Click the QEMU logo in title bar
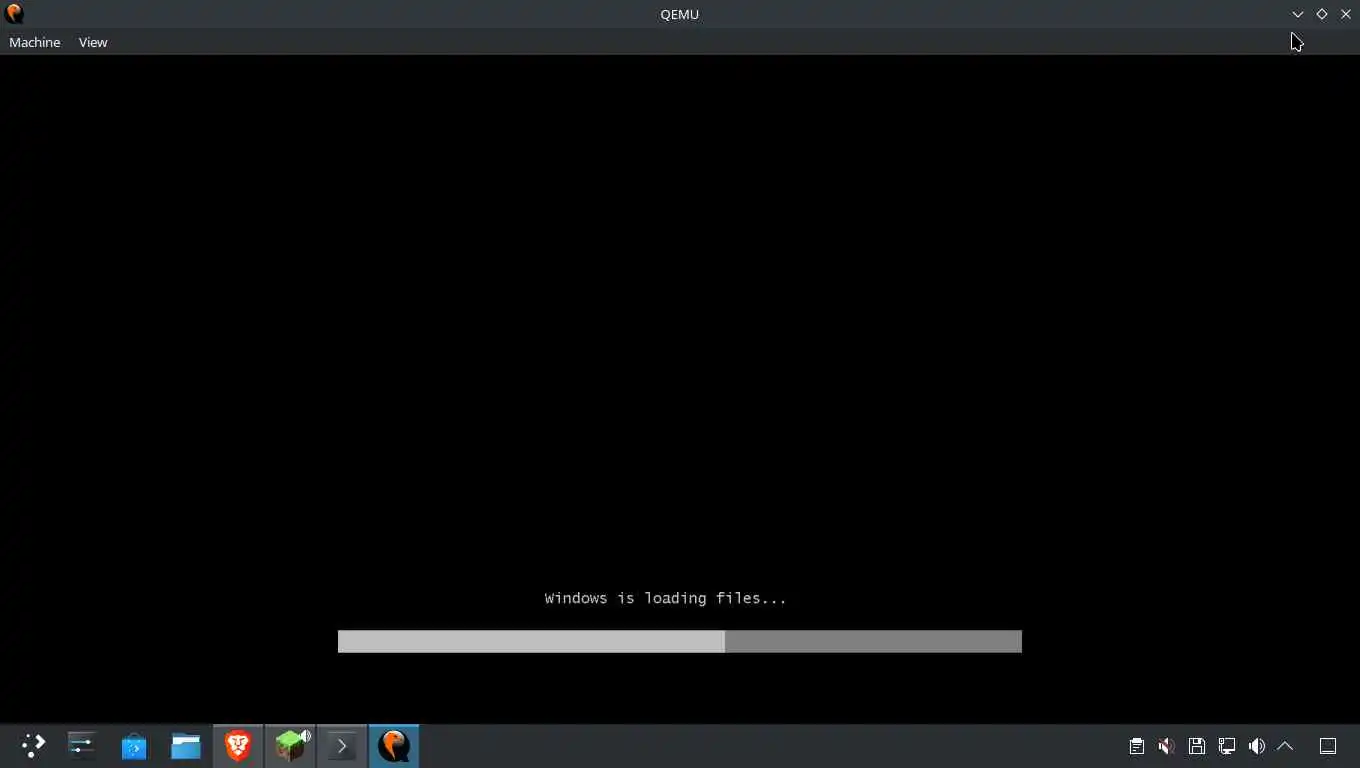 click(x=14, y=14)
